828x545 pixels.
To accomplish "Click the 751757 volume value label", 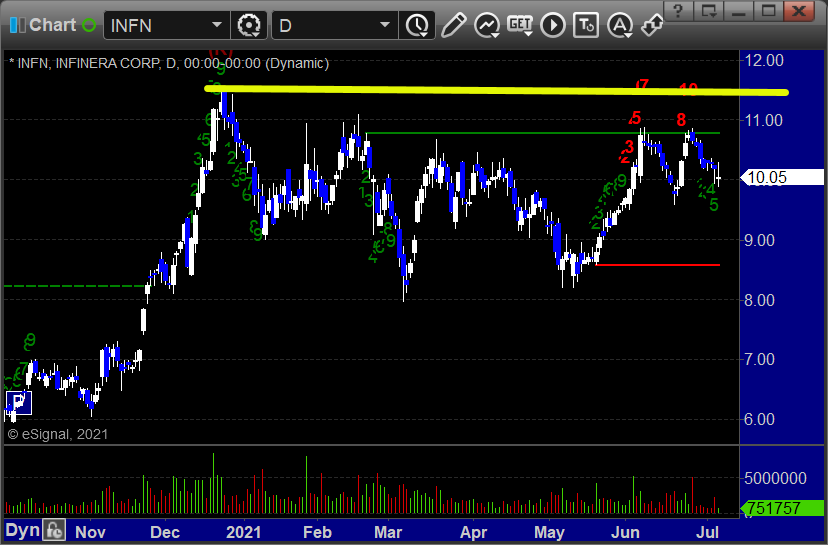I will click(783, 509).
